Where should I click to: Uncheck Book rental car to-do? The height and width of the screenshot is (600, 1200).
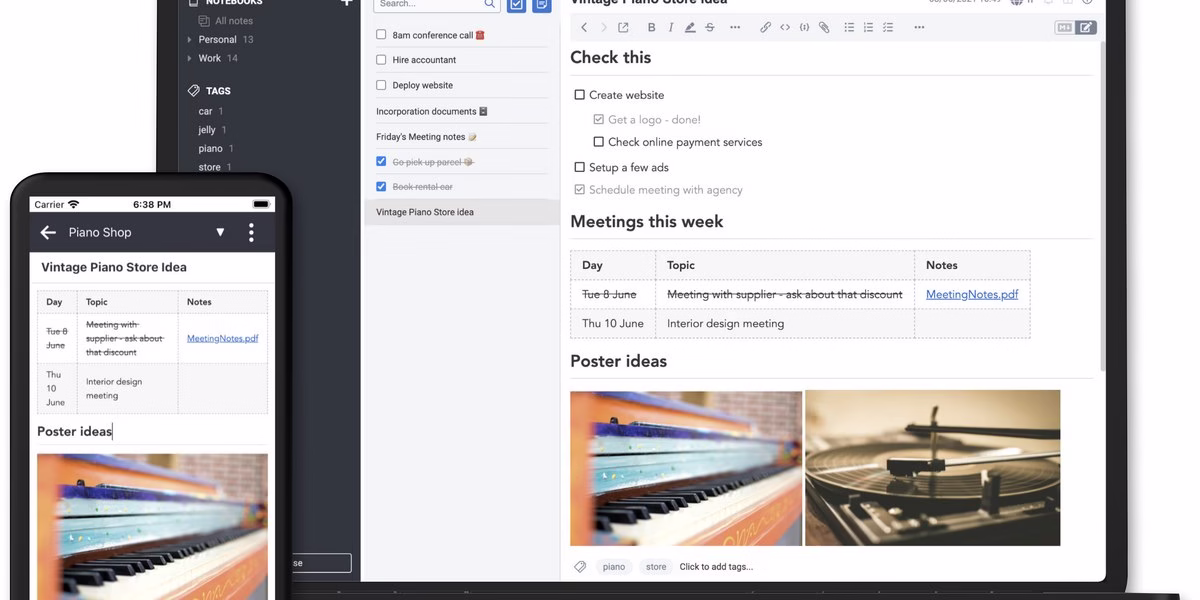[x=381, y=187]
